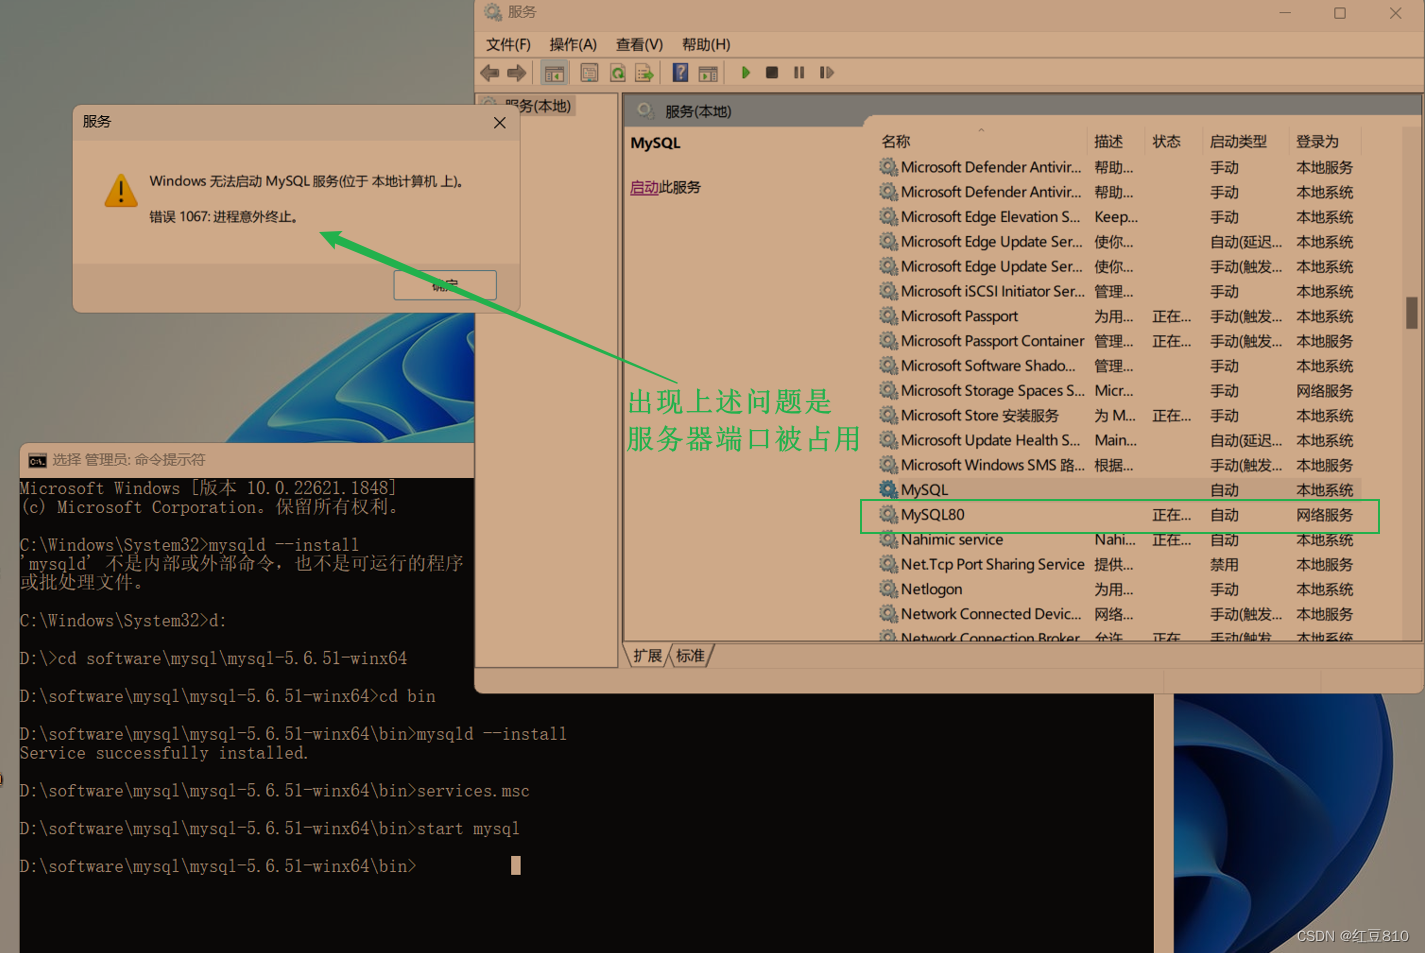The height and width of the screenshot is (953, 1425).
Task: Select Microsoft Edge Elevation Service row
Action: pyautogui.click(x=1118, y=217)
